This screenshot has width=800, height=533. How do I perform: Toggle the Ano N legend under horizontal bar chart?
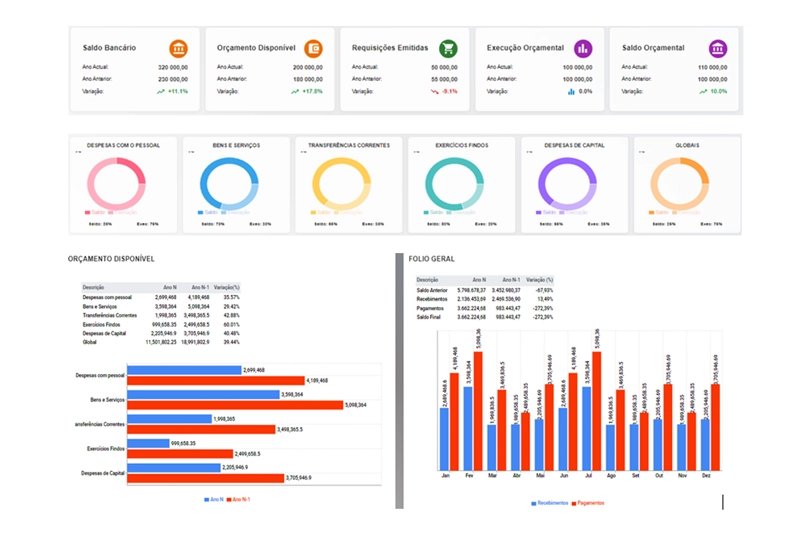(214, 499)
